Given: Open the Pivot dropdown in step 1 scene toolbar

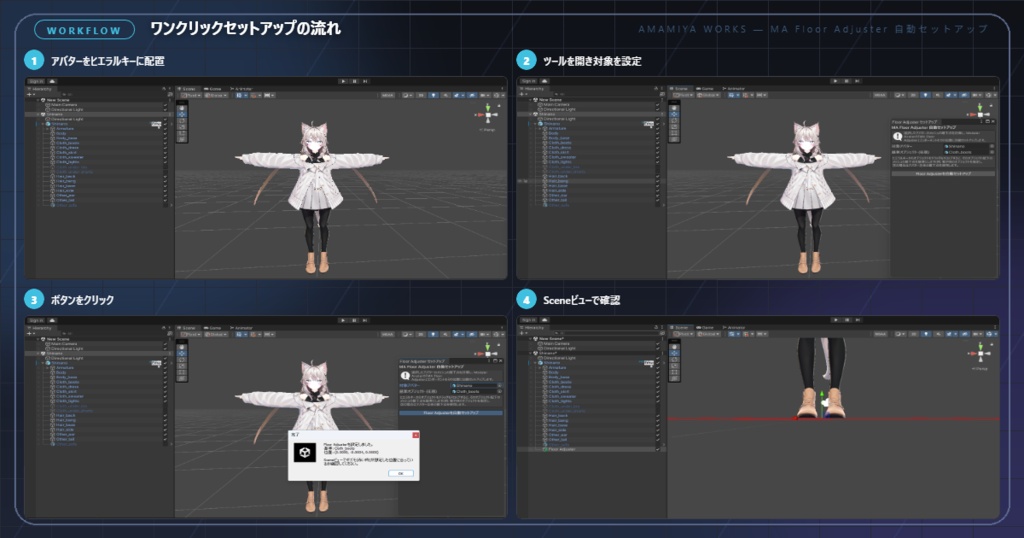Looking at the screenshot, I should (x=191, y=95).
